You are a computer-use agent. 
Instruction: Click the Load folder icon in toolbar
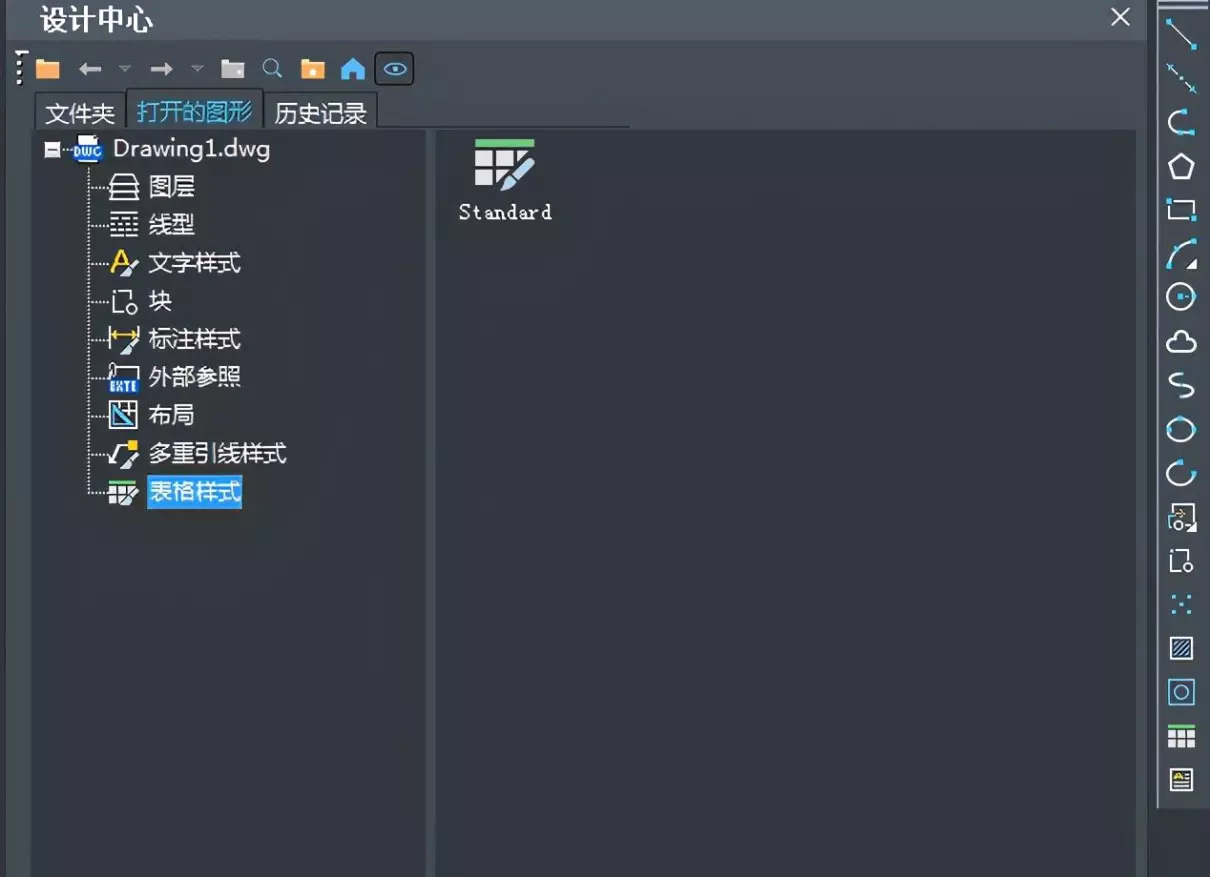(x=48, y=69)
